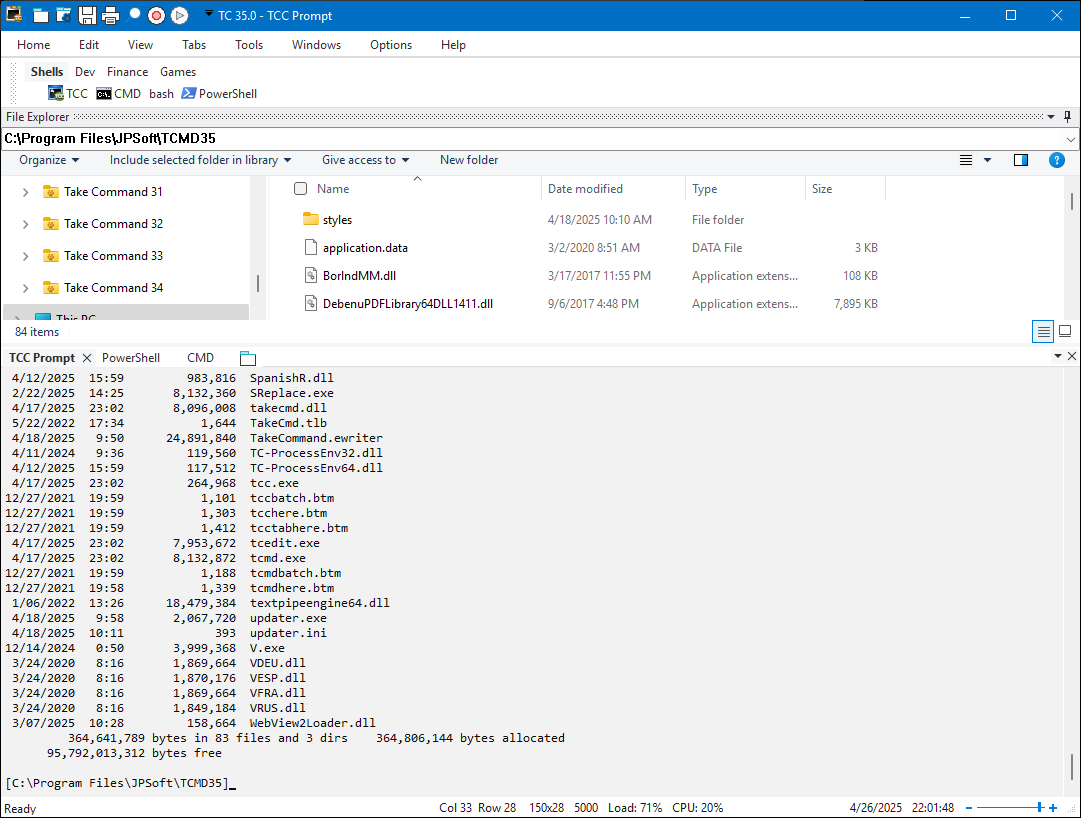This screenshot has width=1081, height=818.
Task: Change your view with the list icon
Action: pyautogui.click(x=966, y=160)
